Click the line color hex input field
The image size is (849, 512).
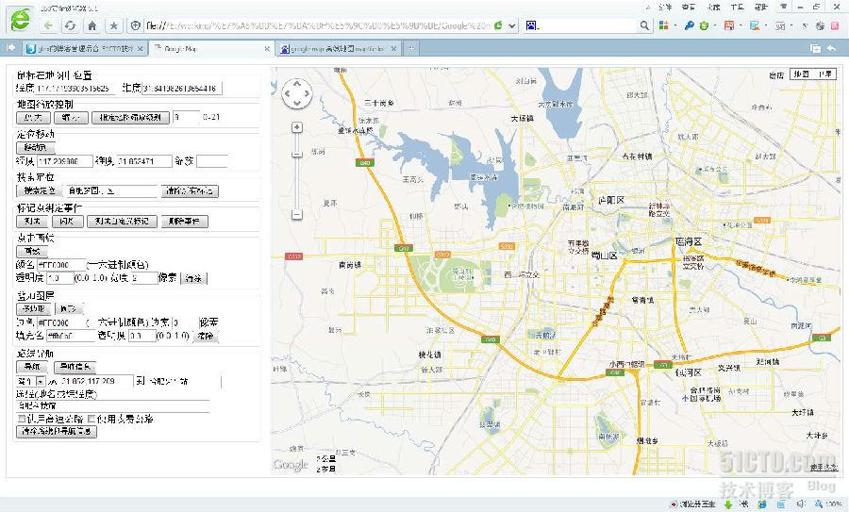tap(60, 264)
